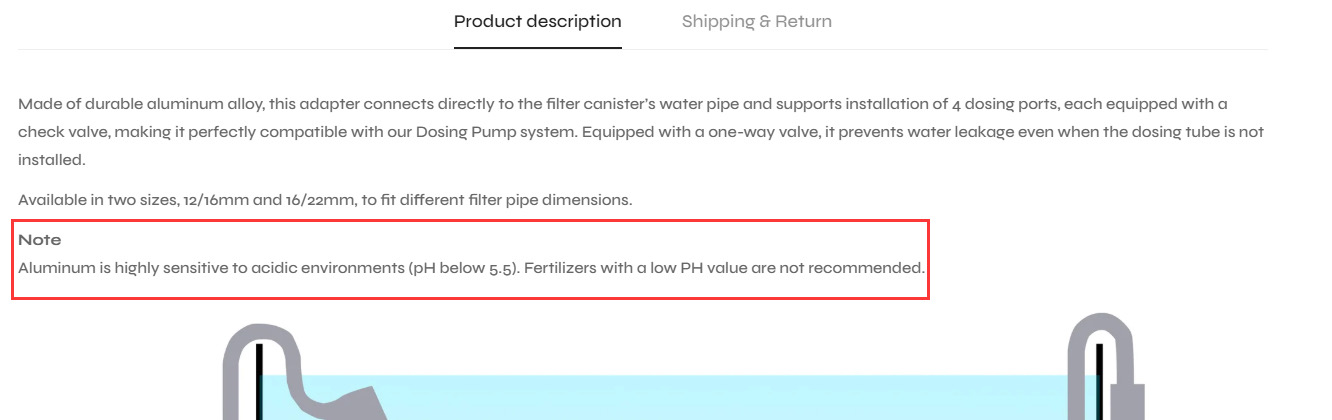Click the blue aquarium water diagram

coord(680,398)
